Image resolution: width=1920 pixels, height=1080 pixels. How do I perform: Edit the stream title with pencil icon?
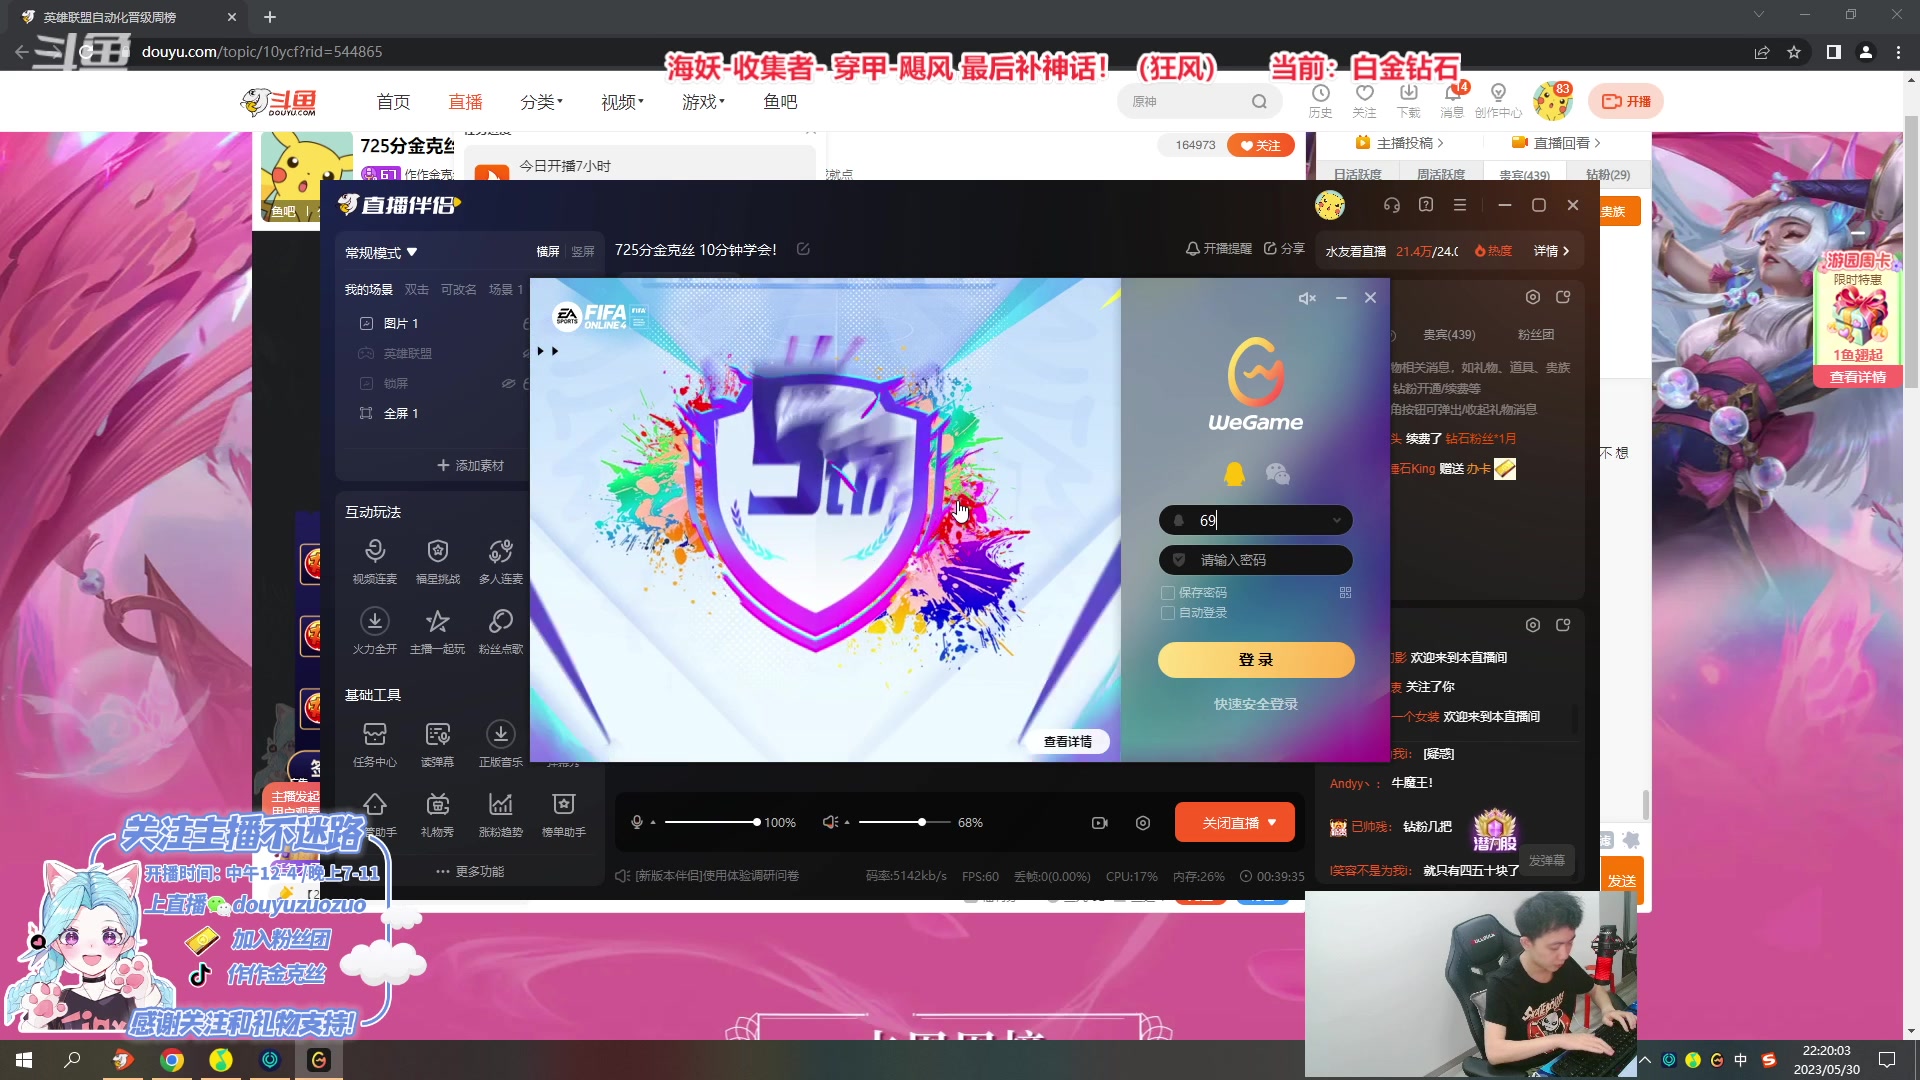803,249
